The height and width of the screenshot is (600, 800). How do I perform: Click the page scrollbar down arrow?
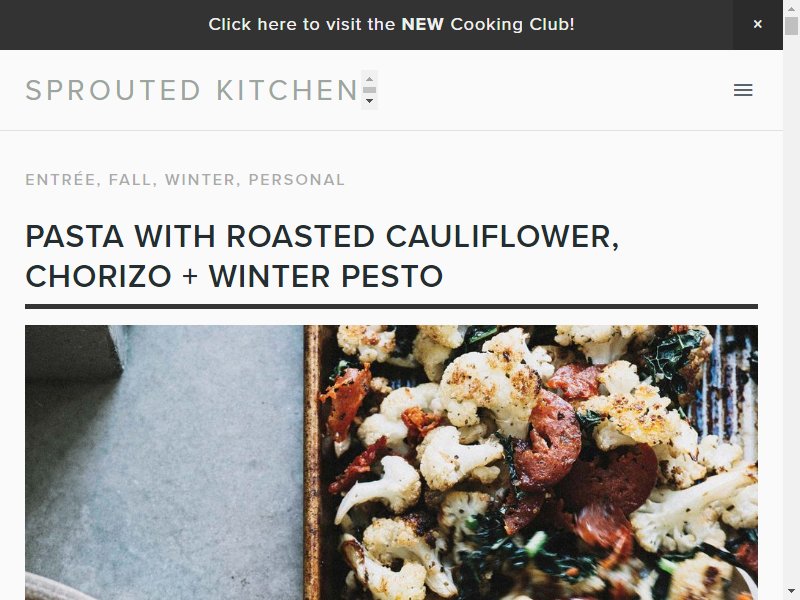pyautogui.click(x=791, y=591)
